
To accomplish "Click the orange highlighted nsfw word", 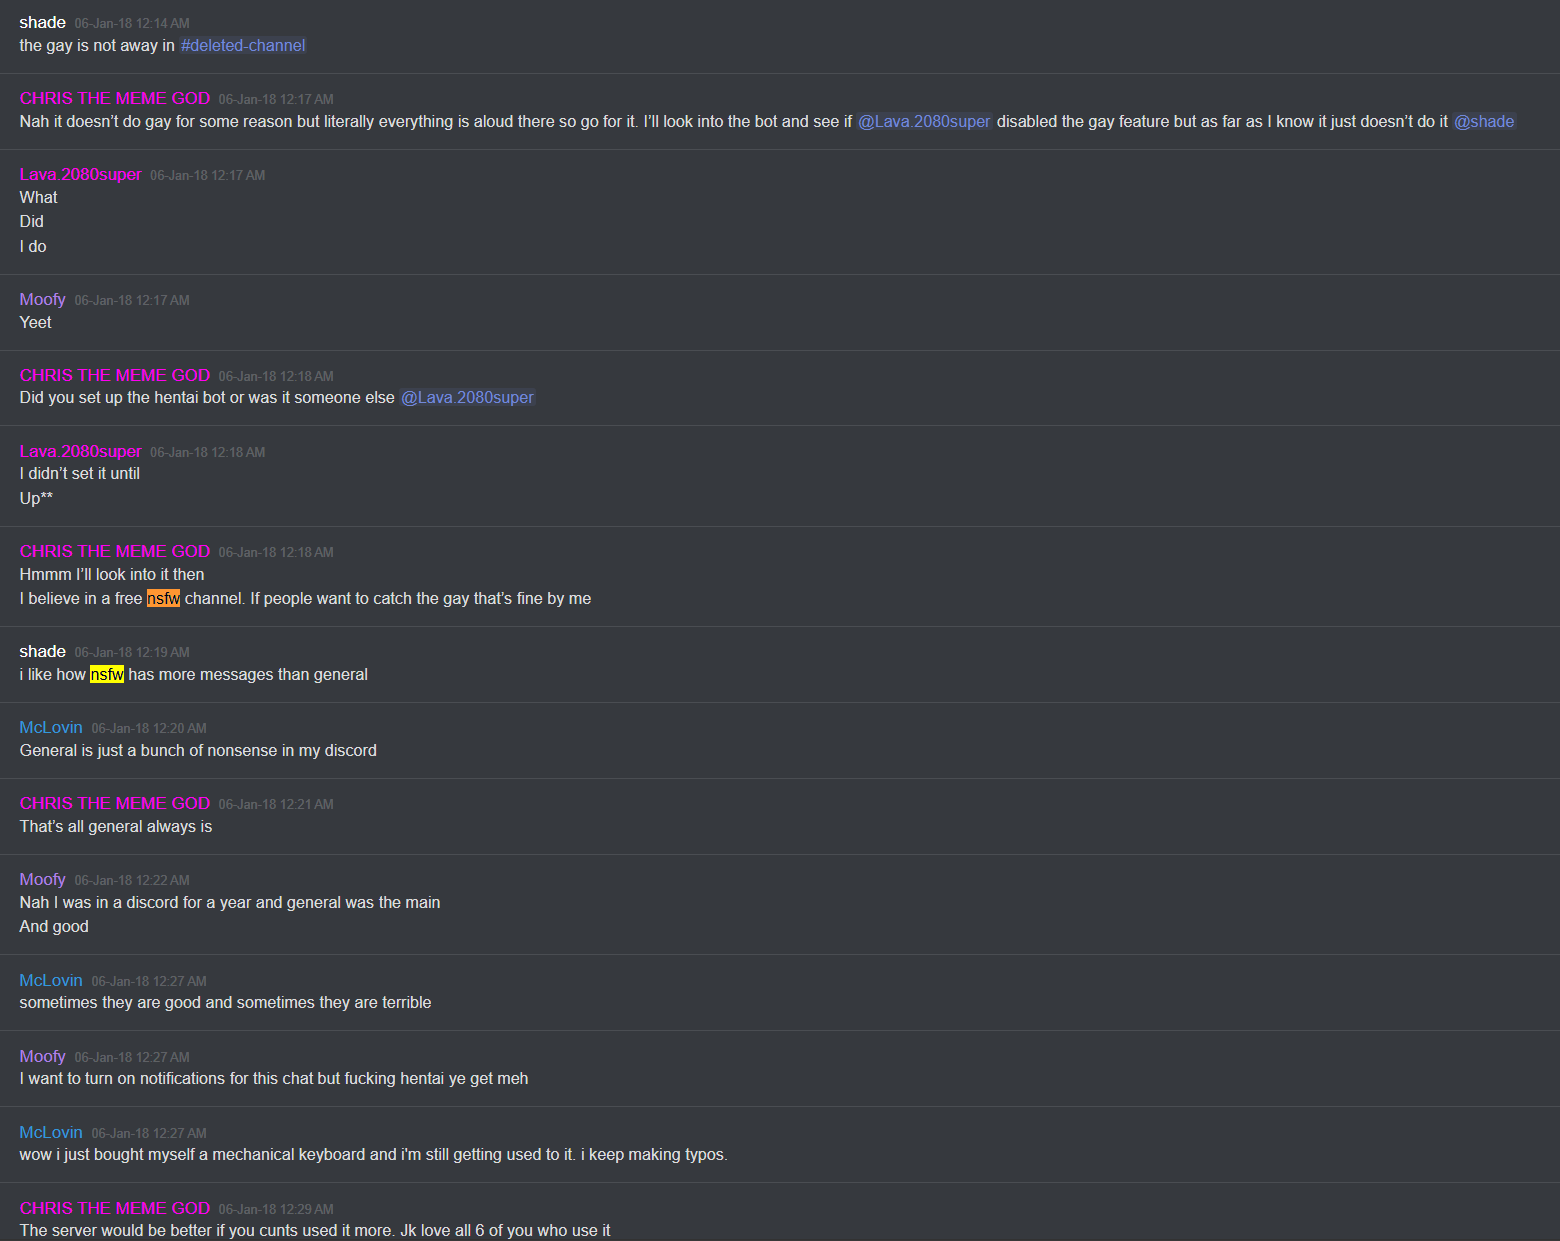I will pyautogui.click(x=163, y=599).
